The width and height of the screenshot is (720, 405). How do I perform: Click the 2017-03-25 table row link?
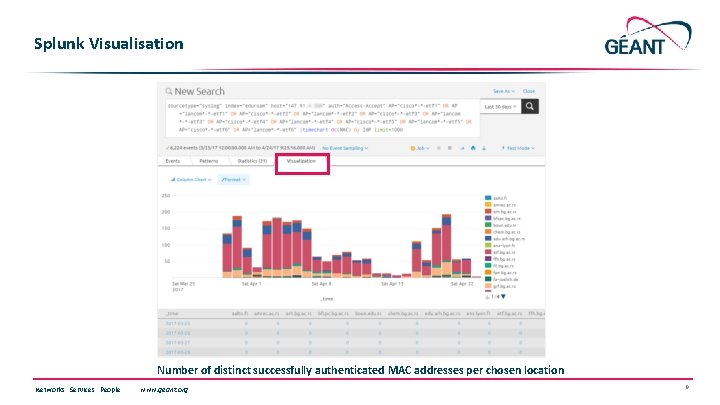[178, 324]
